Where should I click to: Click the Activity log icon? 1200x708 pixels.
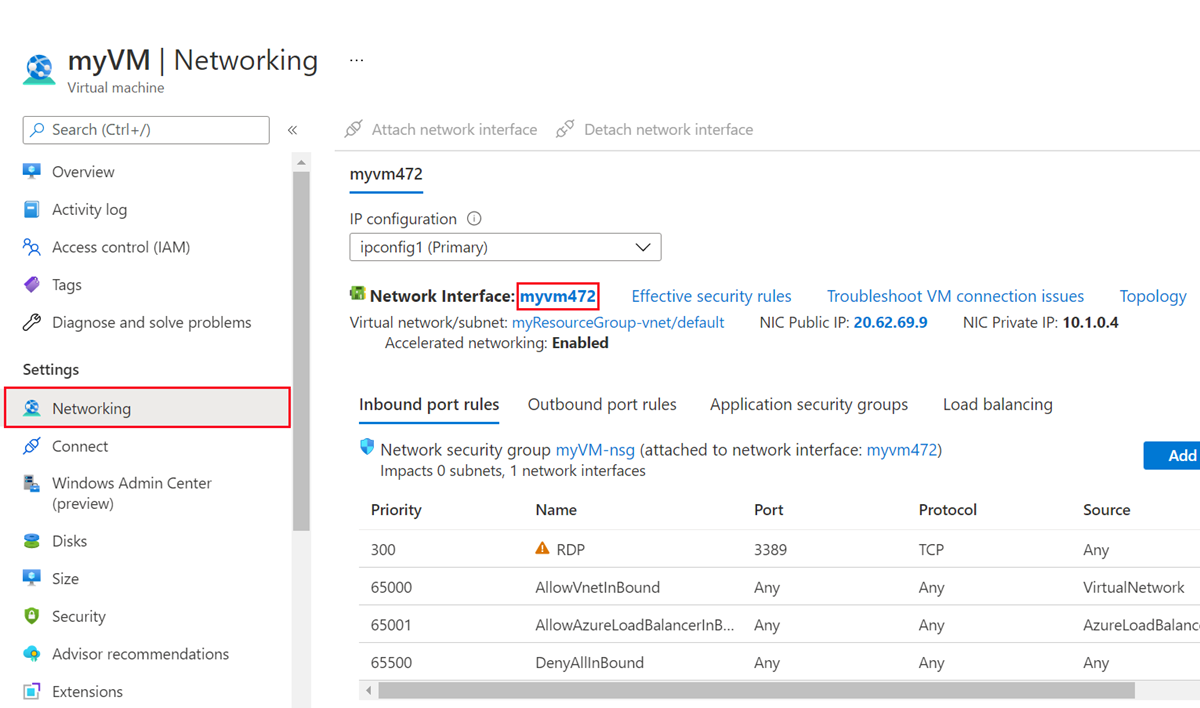tap(32, 210)
